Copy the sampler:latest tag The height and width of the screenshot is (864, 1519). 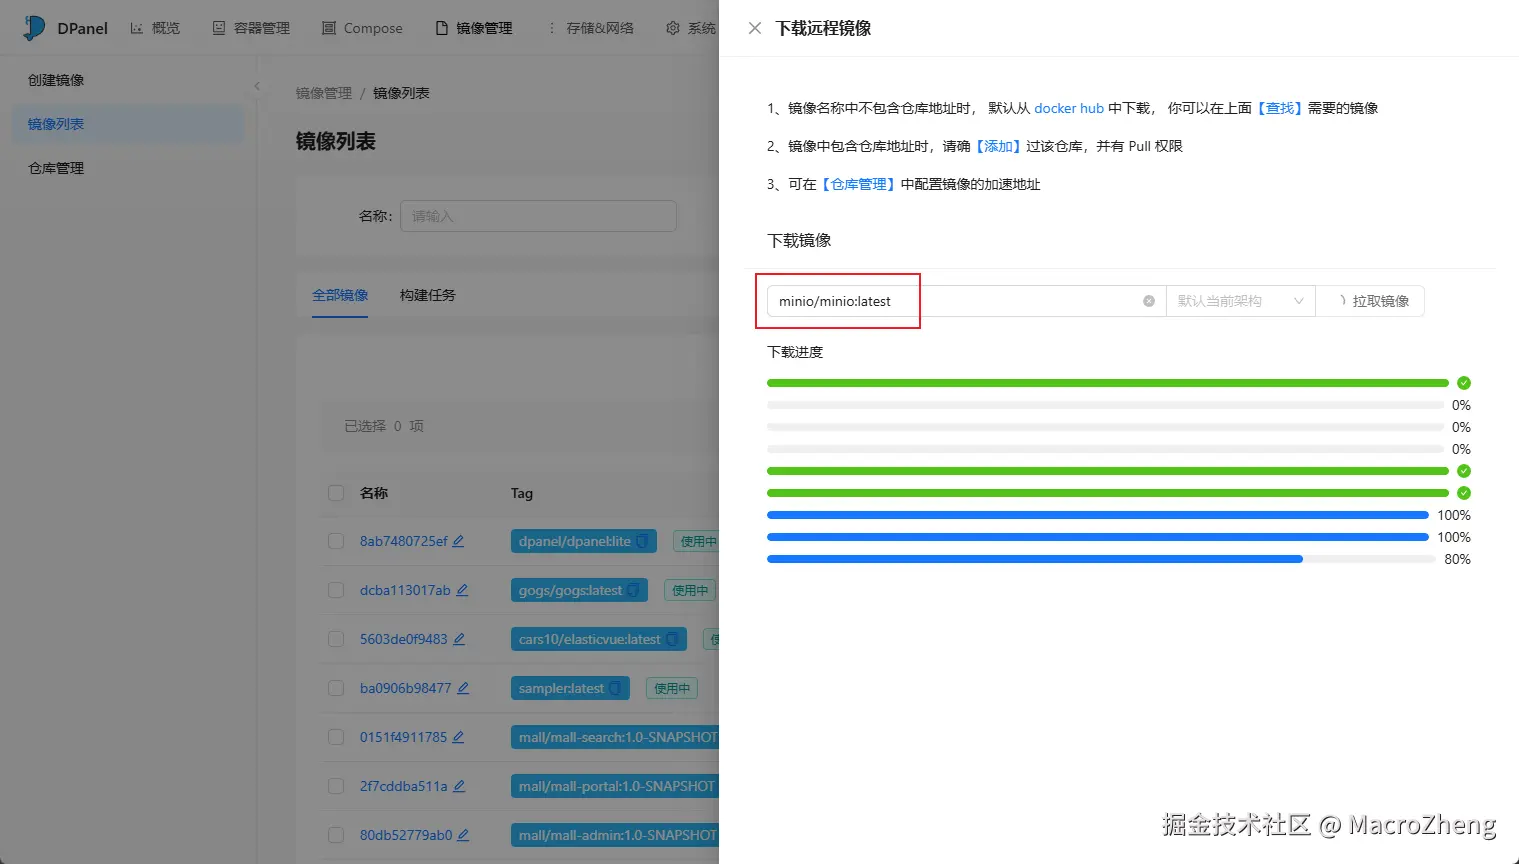[615, 688]
